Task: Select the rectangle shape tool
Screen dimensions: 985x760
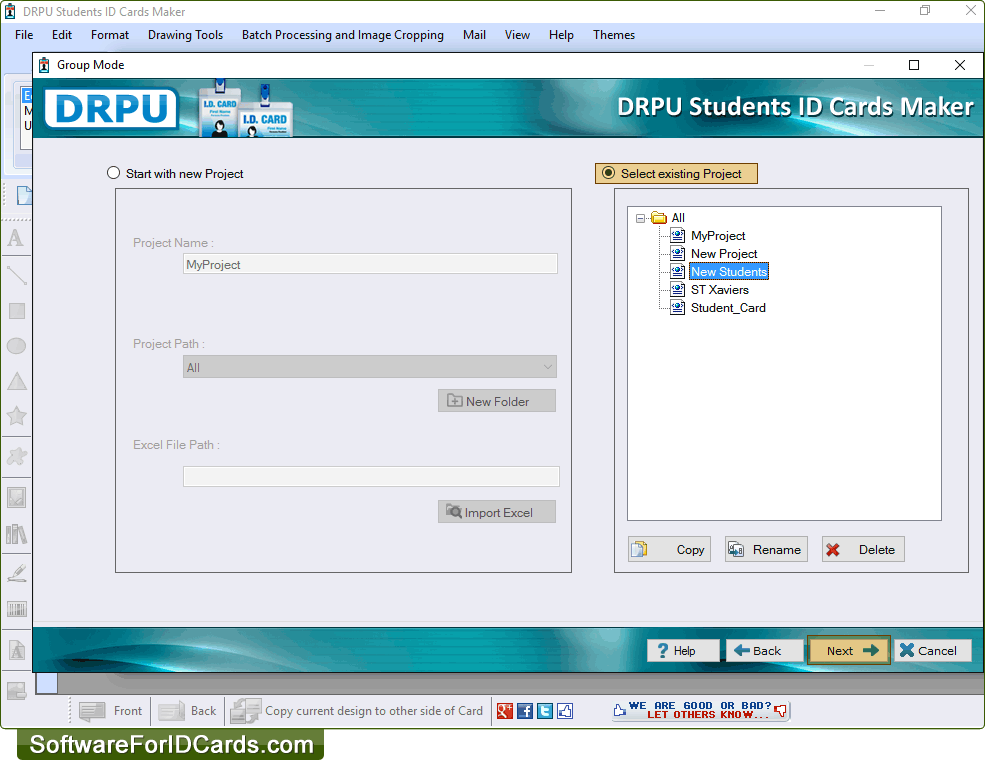Action: pyautogui.click(x=16, y=311)
